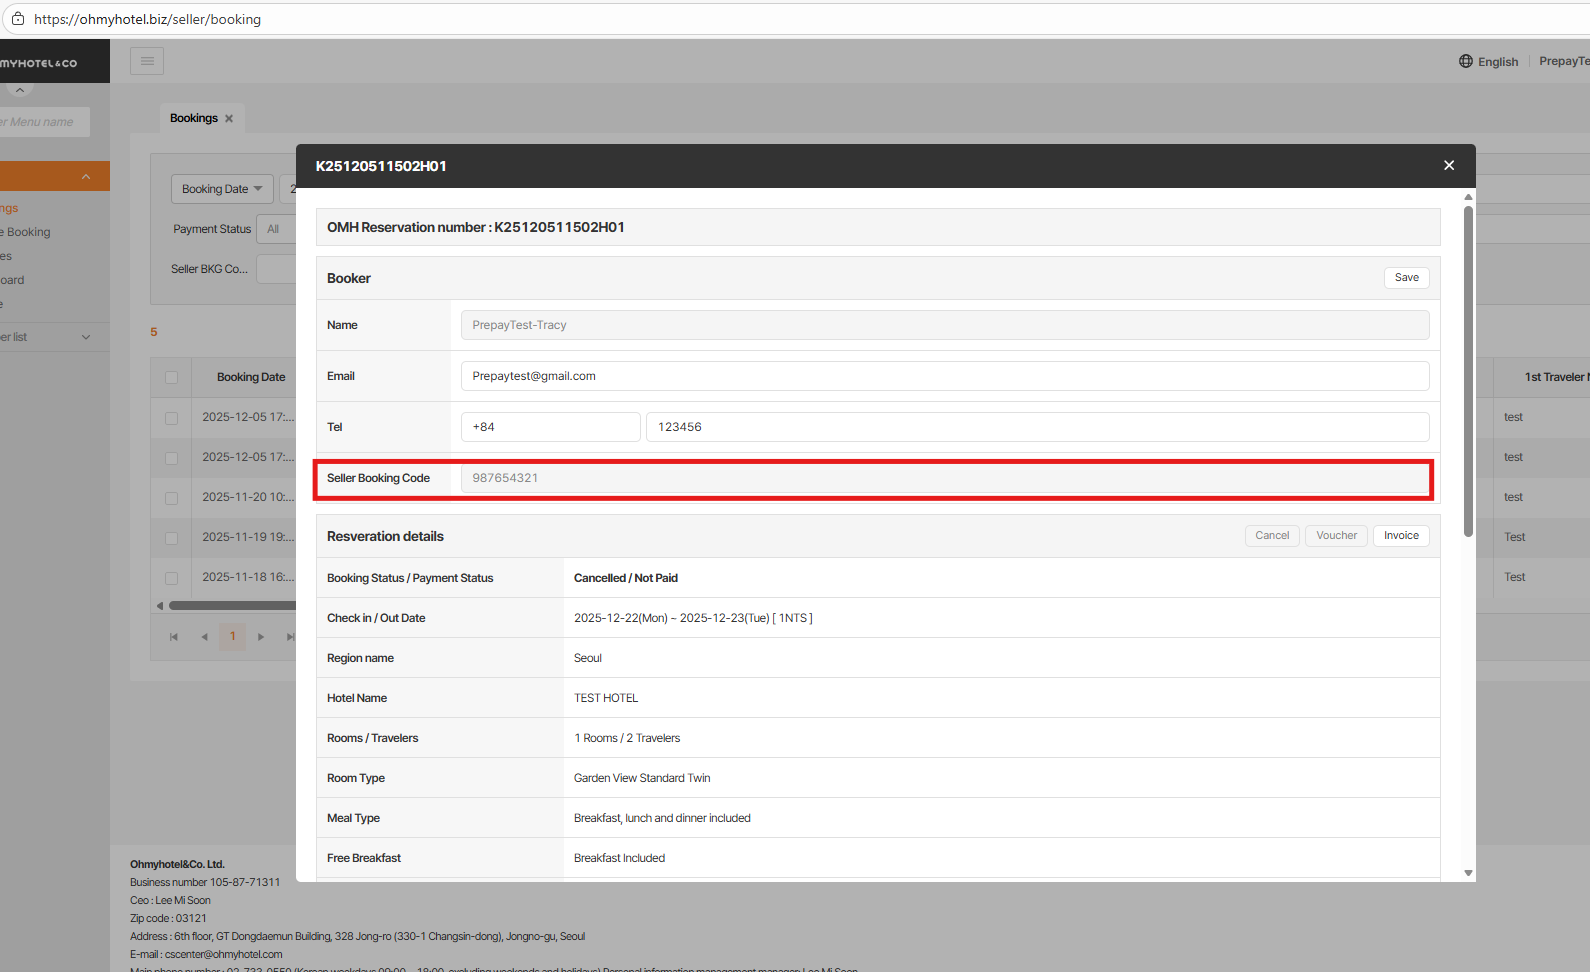Click the Garden View Standard Twin room type
This screenshot has height=972, width=1590.
pyautogui.click(x=642, y=778)
